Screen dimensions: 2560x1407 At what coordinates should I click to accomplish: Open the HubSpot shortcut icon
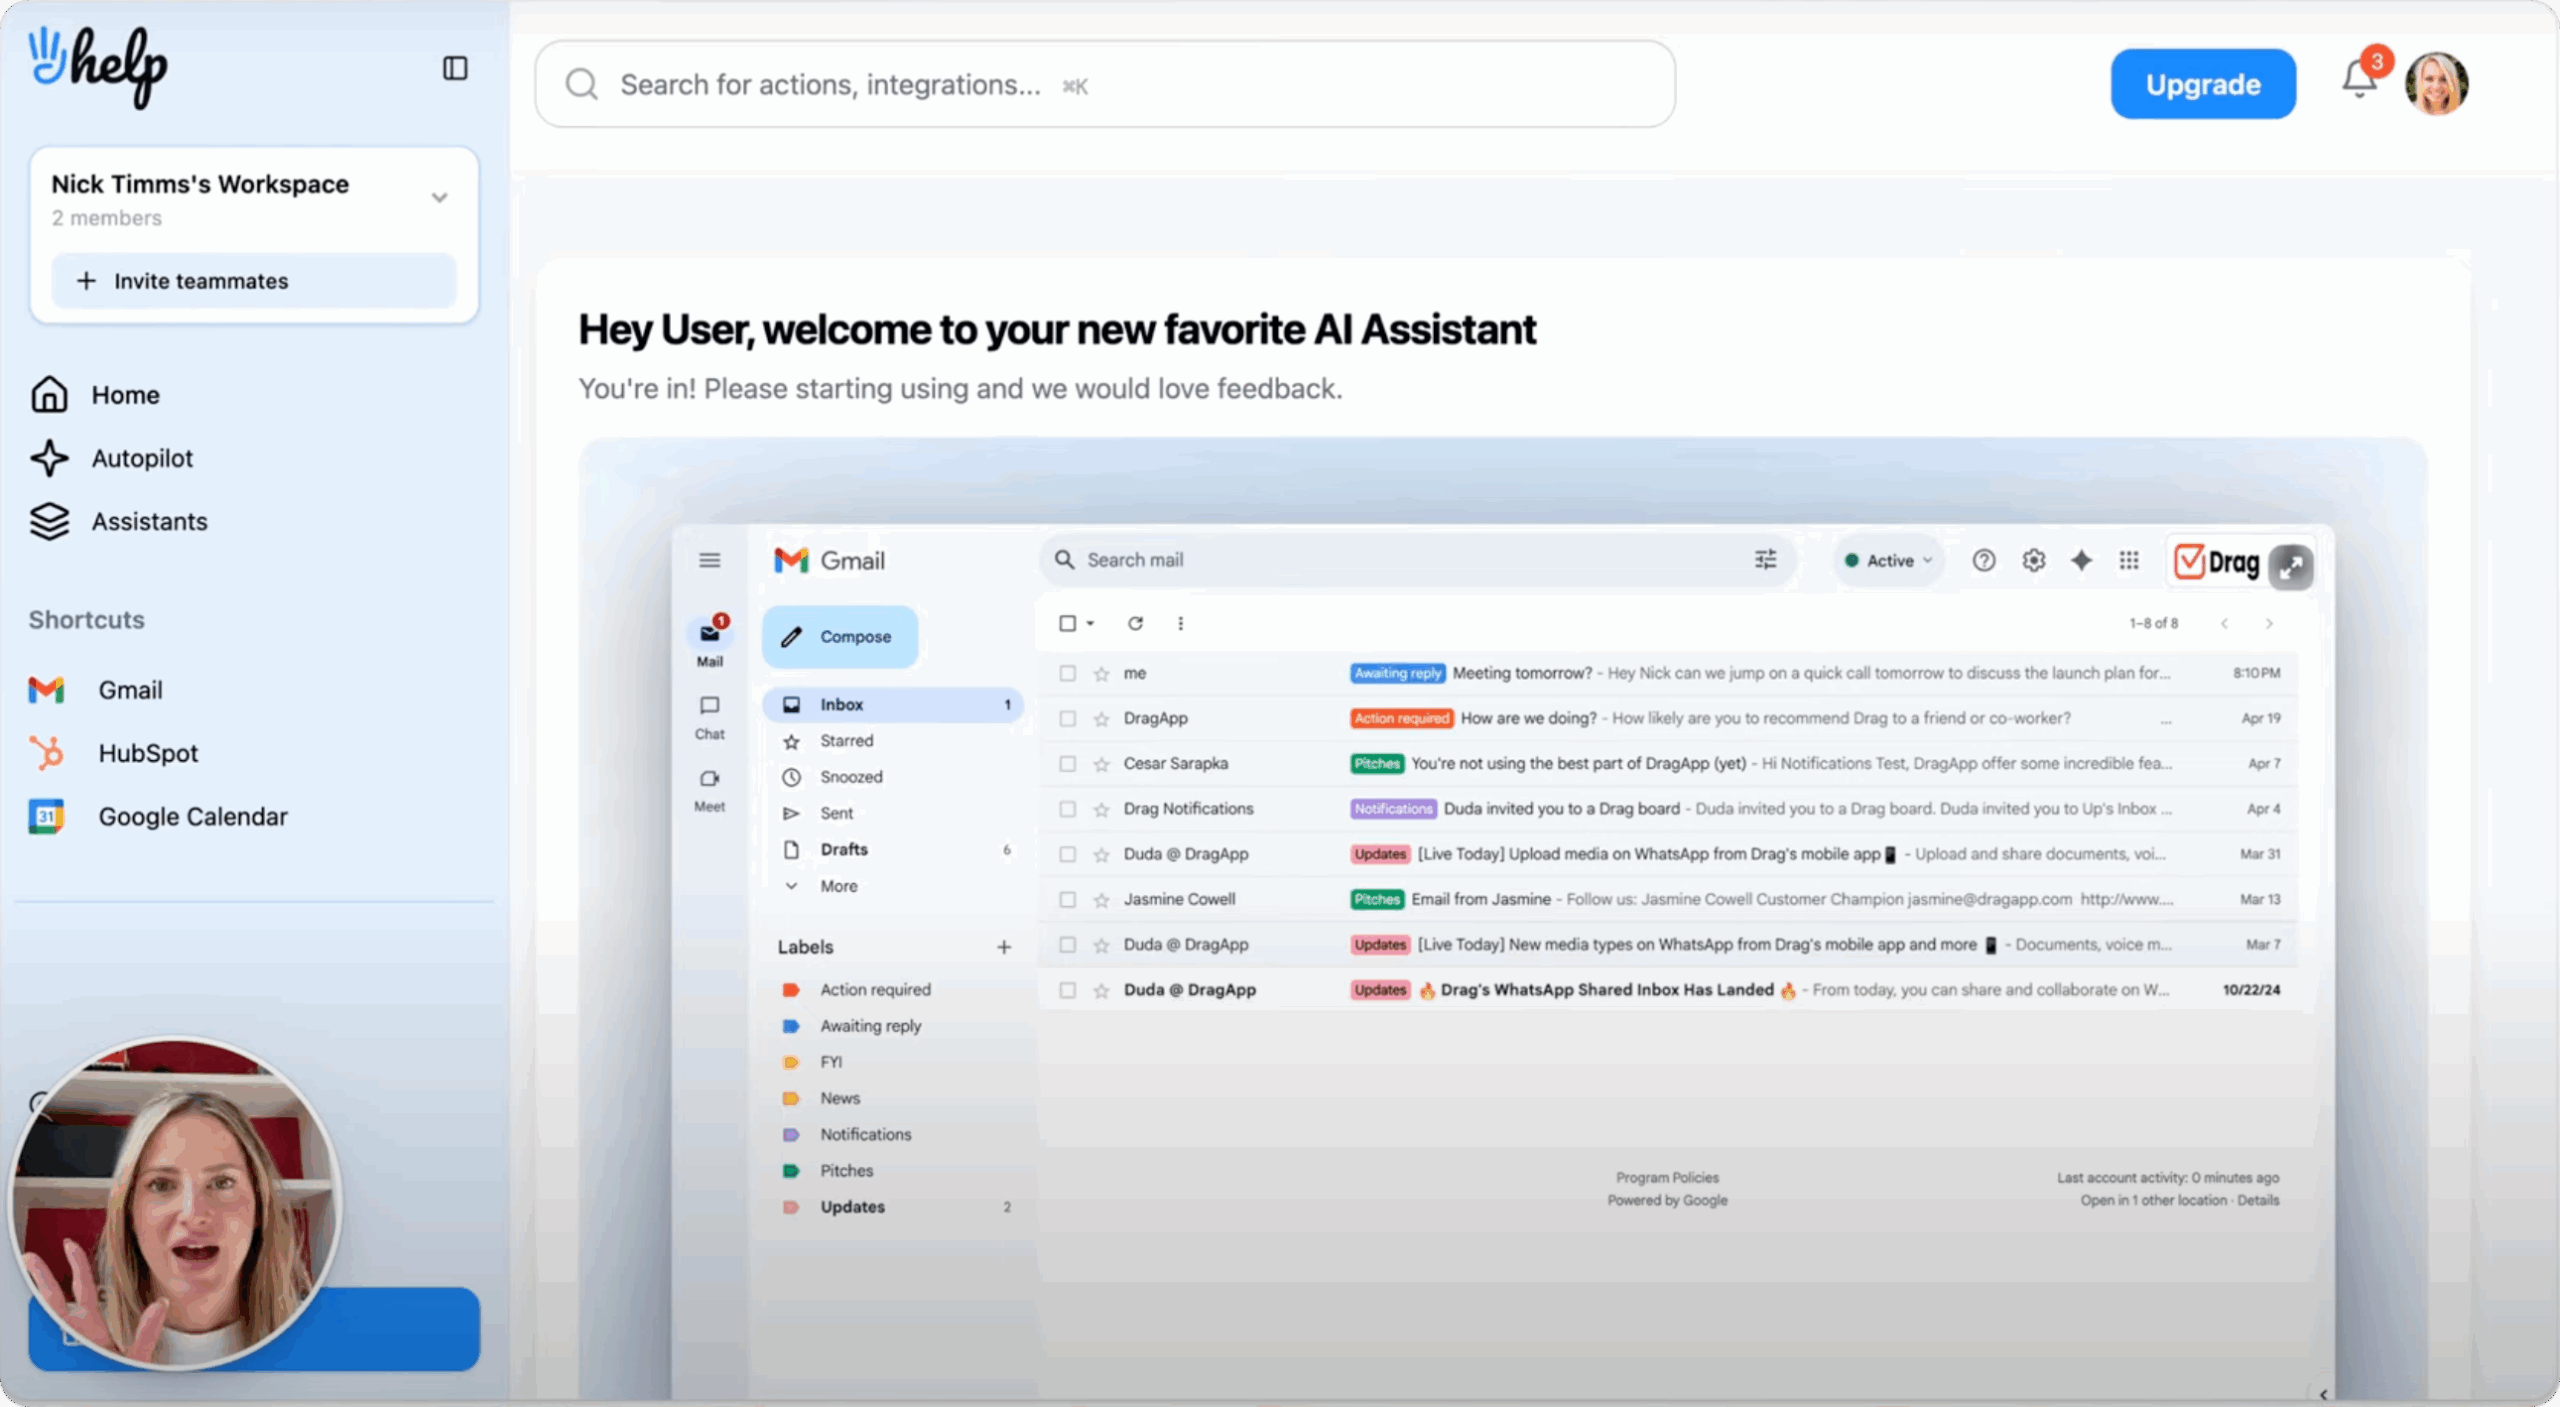tap(46, 753)
